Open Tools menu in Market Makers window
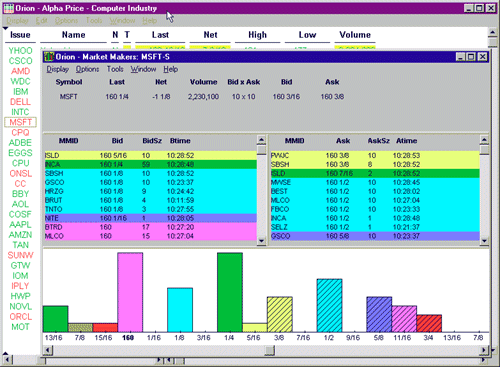Image resolution: width=500 pixels, height=367 pixels. point(115,69)
